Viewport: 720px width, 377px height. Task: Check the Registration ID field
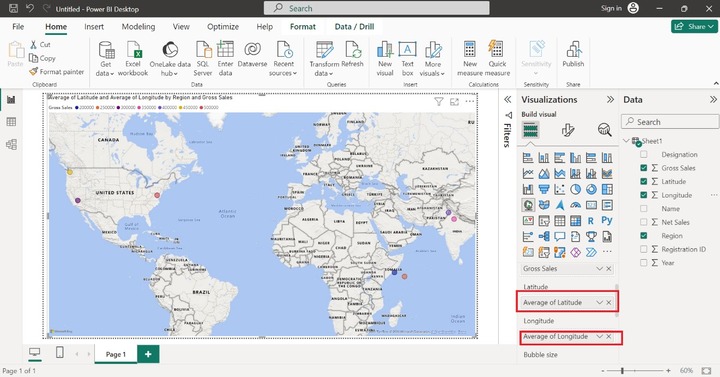click(x=644, y=249)
